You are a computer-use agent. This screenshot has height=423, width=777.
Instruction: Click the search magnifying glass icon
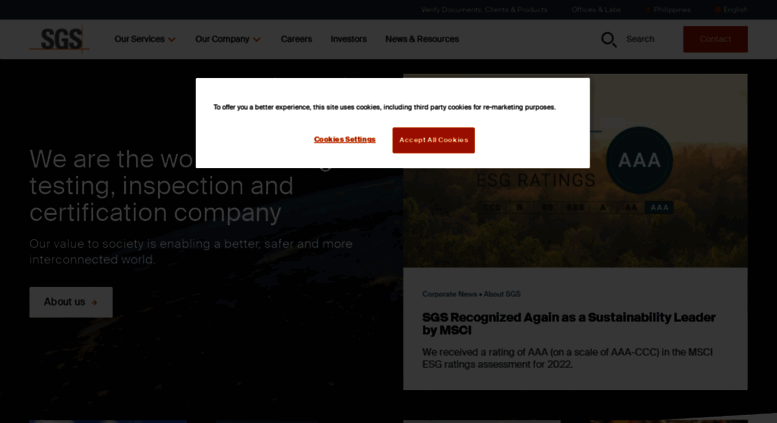608,39
